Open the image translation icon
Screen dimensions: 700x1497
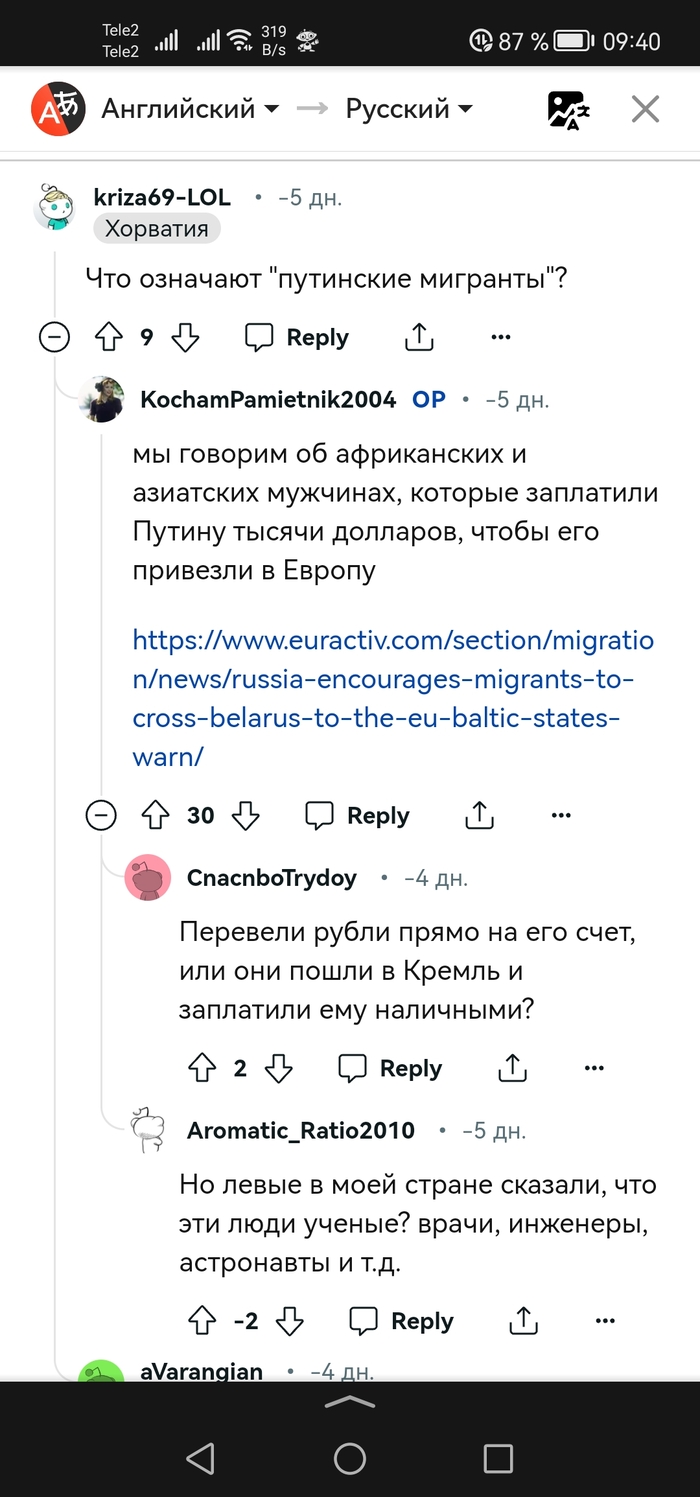[x=568, y=109]
